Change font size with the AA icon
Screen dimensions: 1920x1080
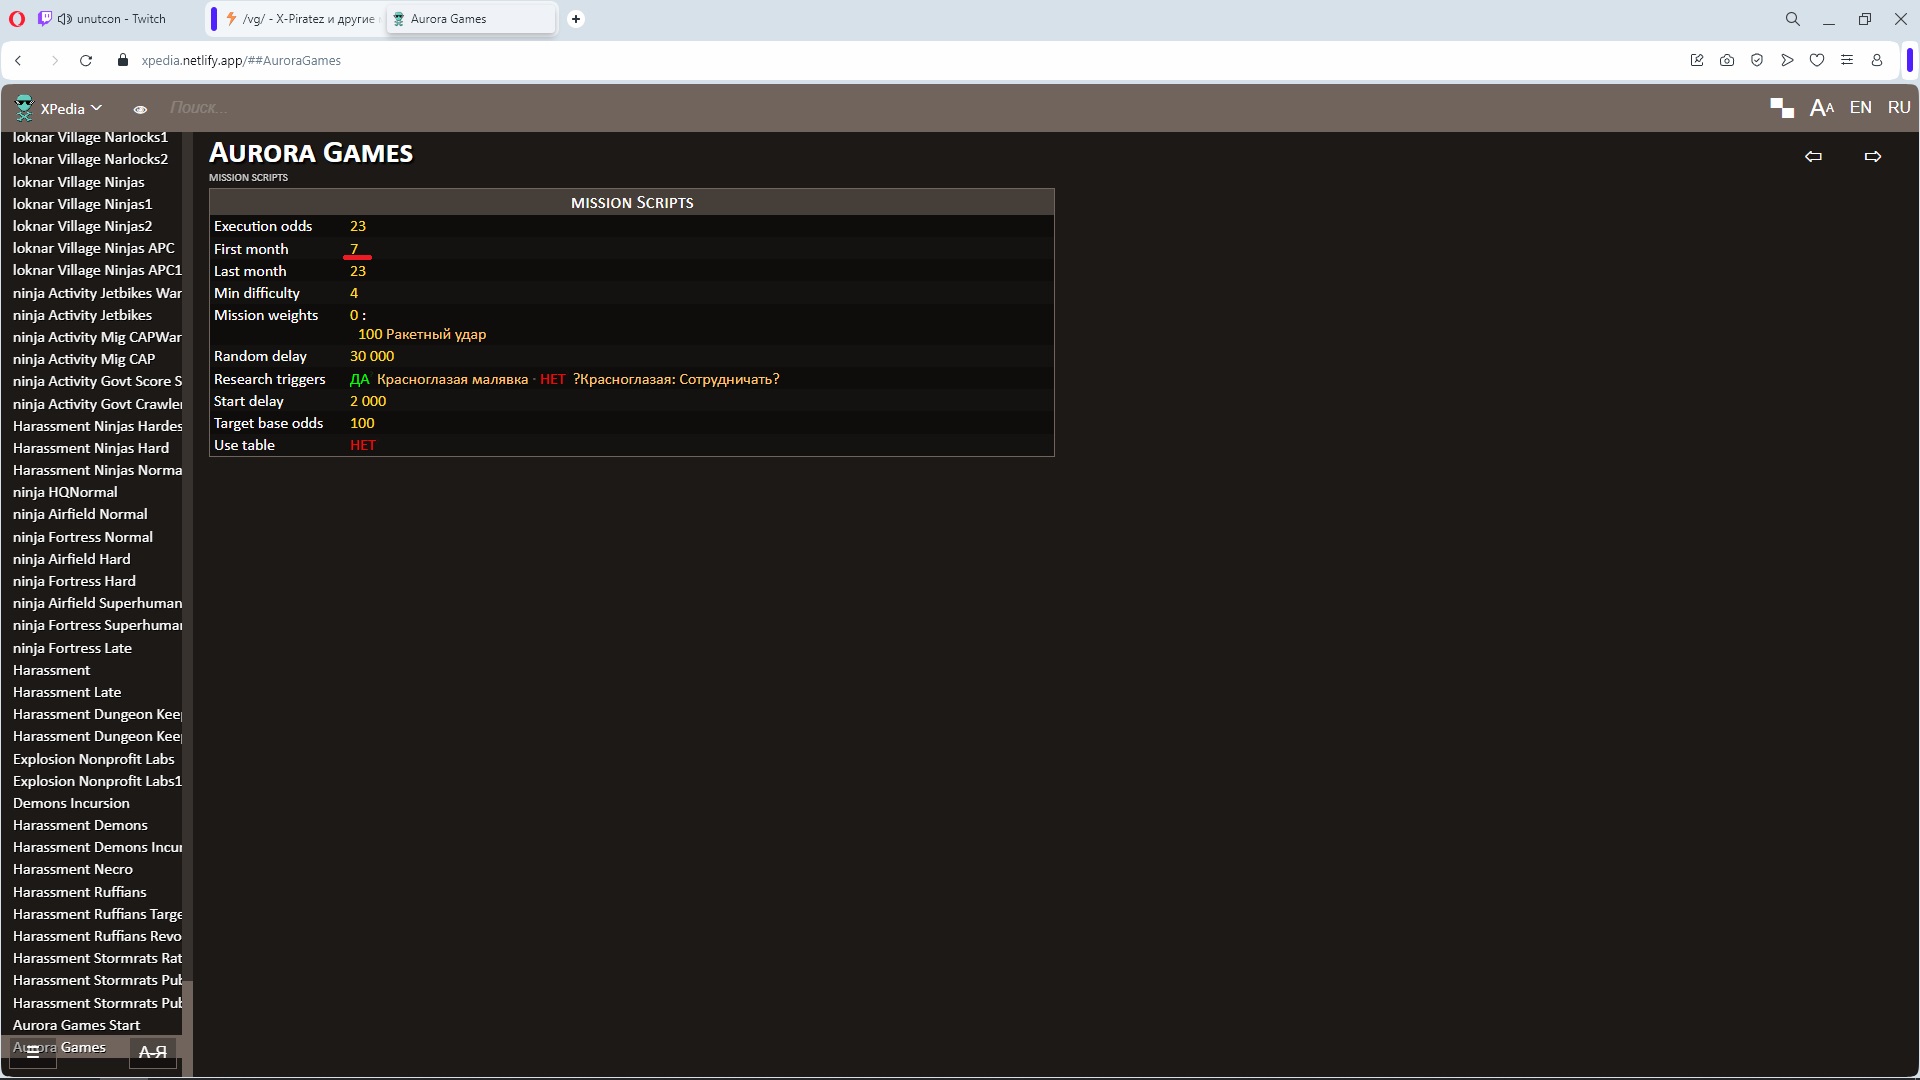[1821, 108]
